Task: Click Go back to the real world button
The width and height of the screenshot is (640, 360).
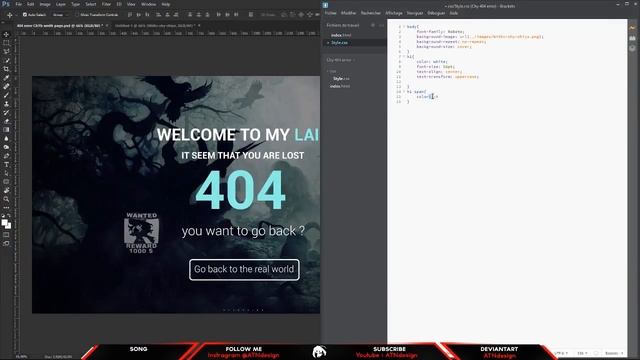Action: point(244,269)
